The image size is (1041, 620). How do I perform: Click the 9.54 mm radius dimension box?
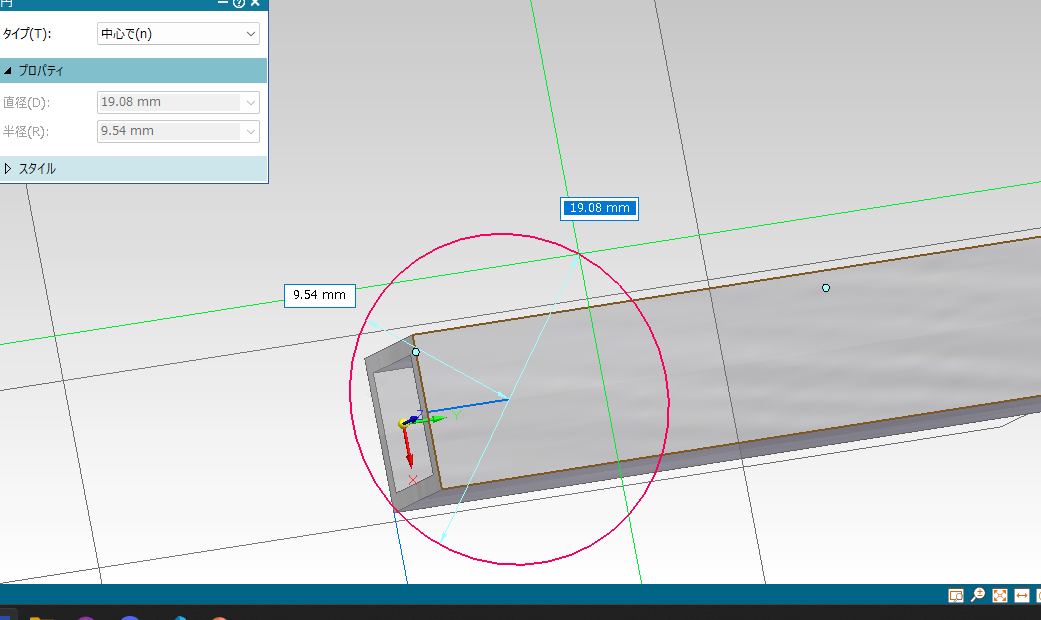click(320, 295)
